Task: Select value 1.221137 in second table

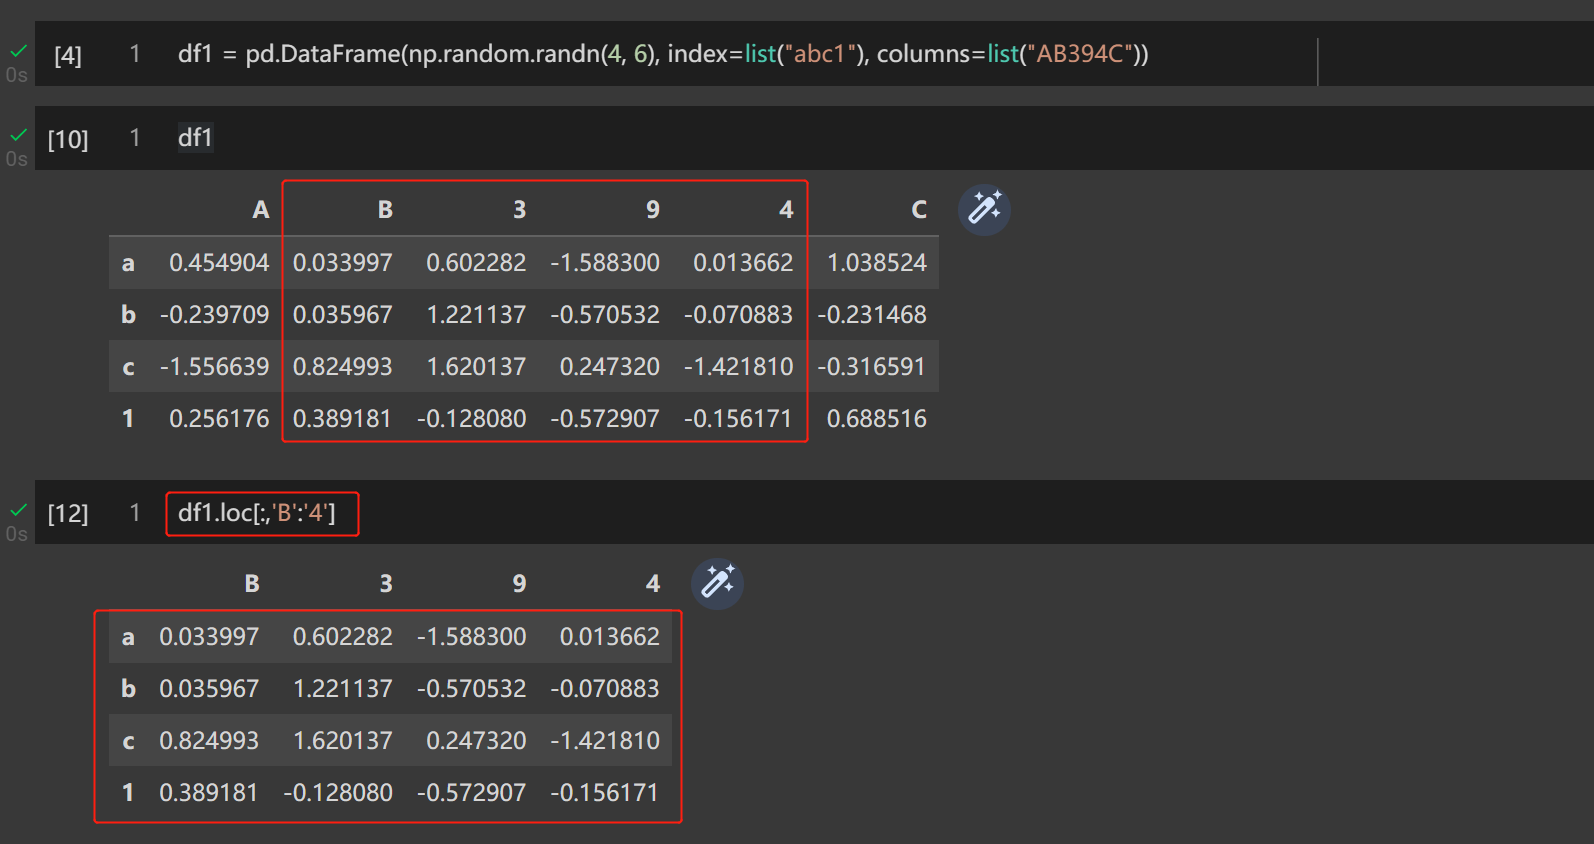Action: click(343, 689)
